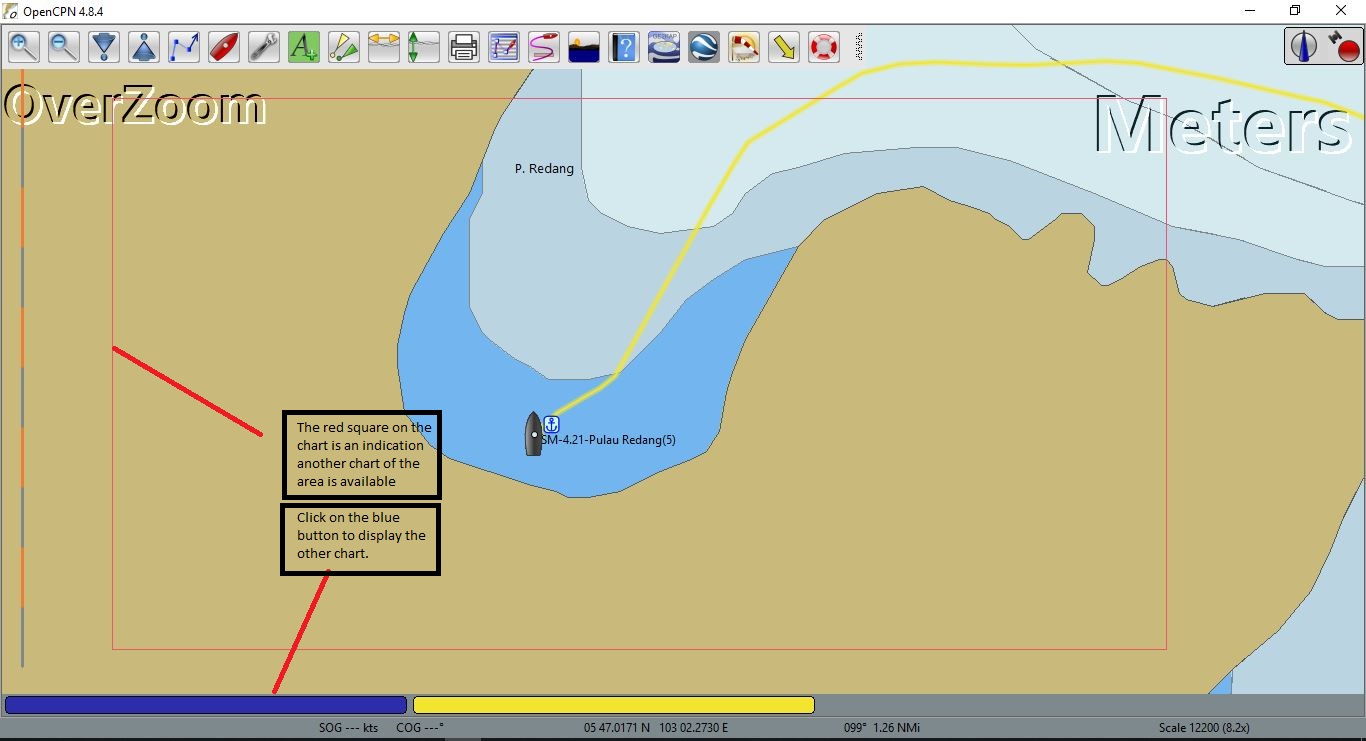Image resolution: width=1366 pixels, height=741 pixels.
Task: Click the compass rose in top right corner
Action: pyautogui.click(x=1303, y=45)
